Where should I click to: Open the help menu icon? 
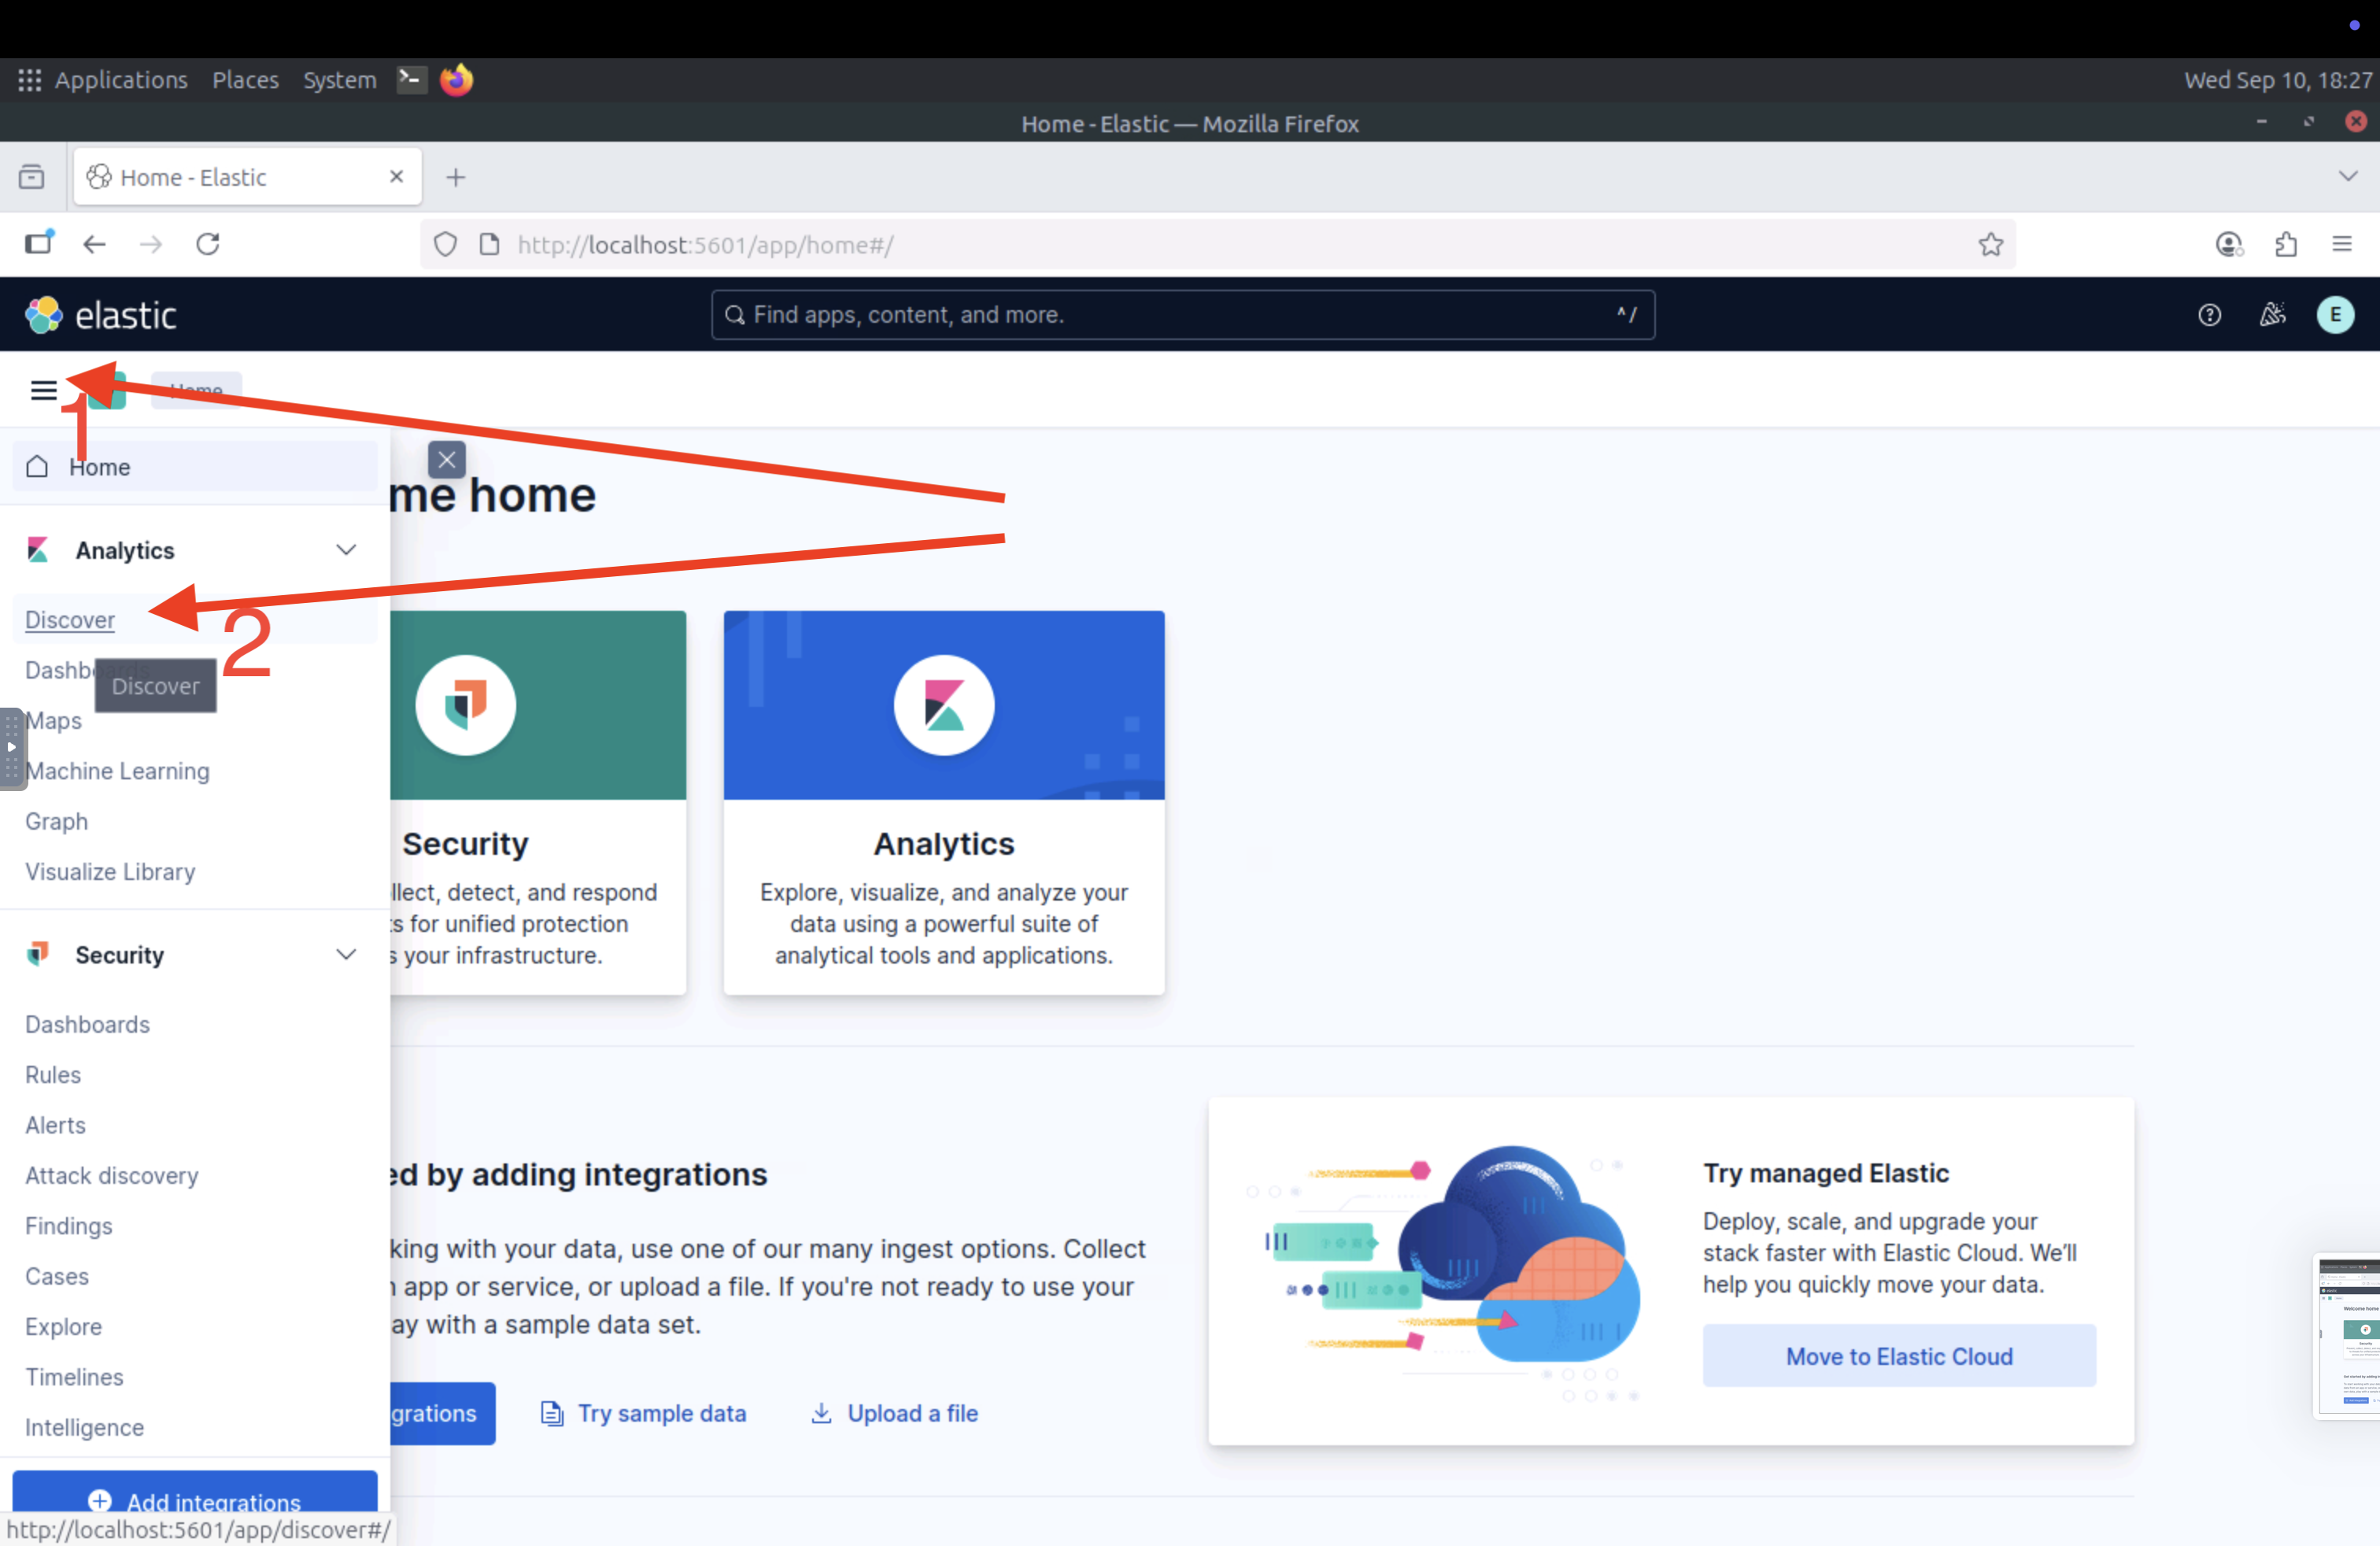(x=2209, y=315)
